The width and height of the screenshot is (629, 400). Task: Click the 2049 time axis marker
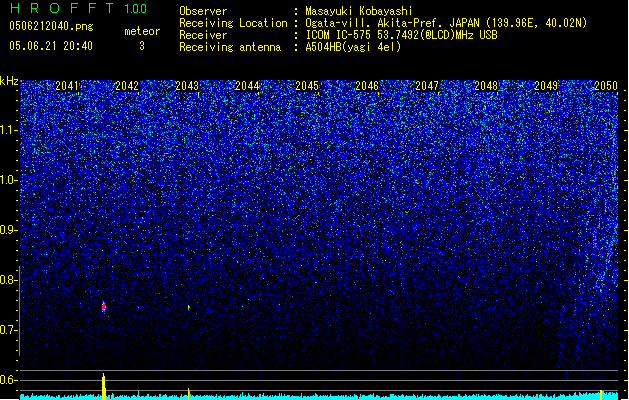(x=546, y=86)
